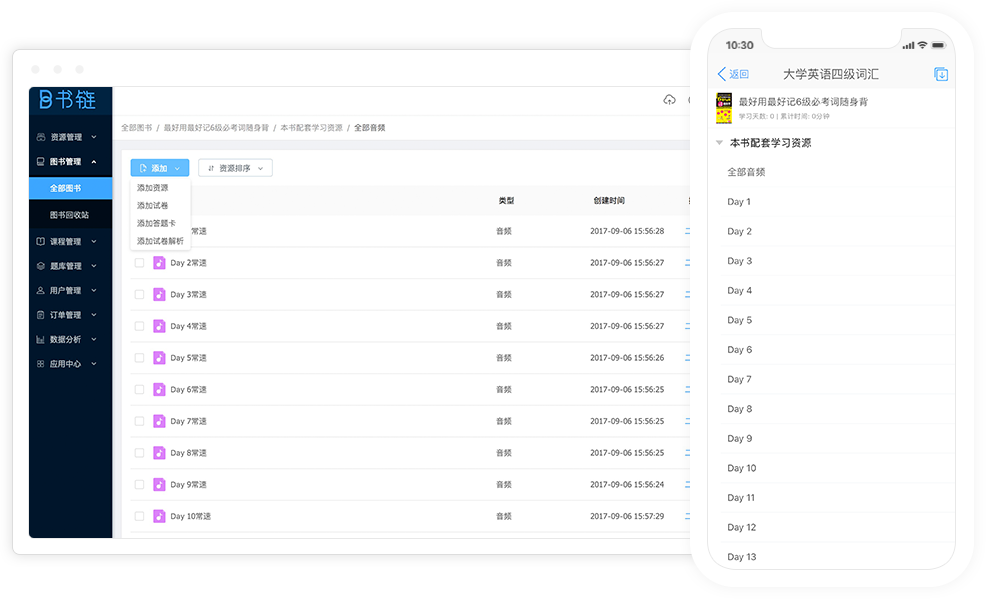Click the 用户管理 person icon in sidebar
This screenshot has width=986, height=599.
[40, 290]
